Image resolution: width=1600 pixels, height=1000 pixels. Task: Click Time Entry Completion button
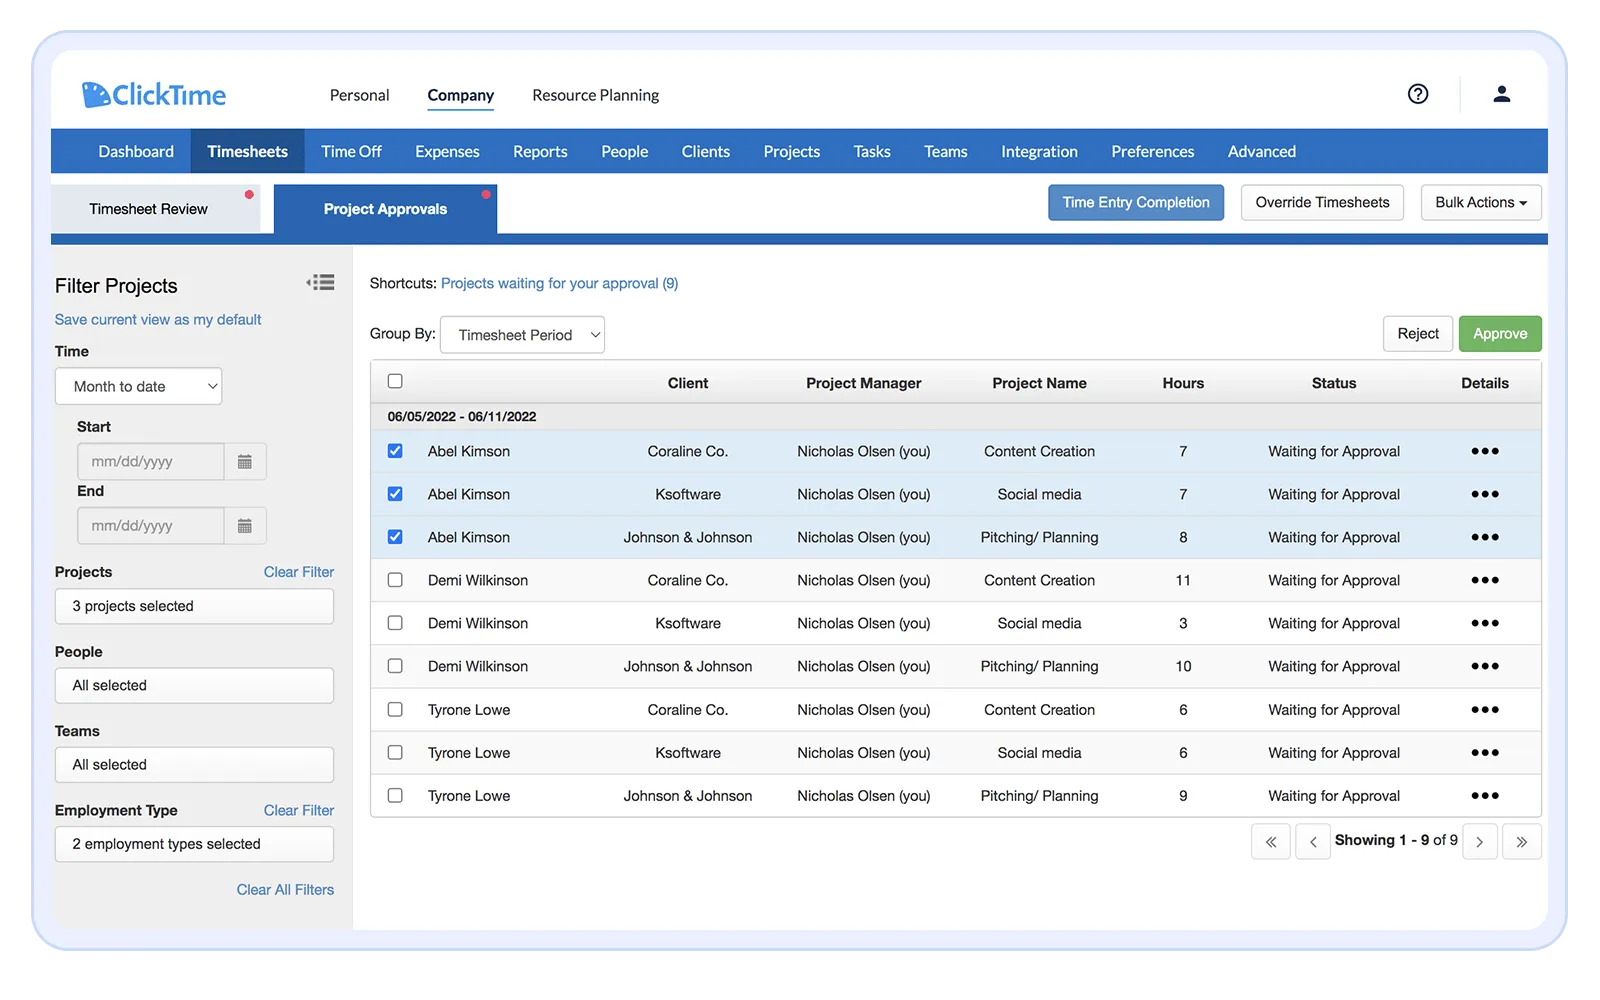click(x=1136, y=203)
